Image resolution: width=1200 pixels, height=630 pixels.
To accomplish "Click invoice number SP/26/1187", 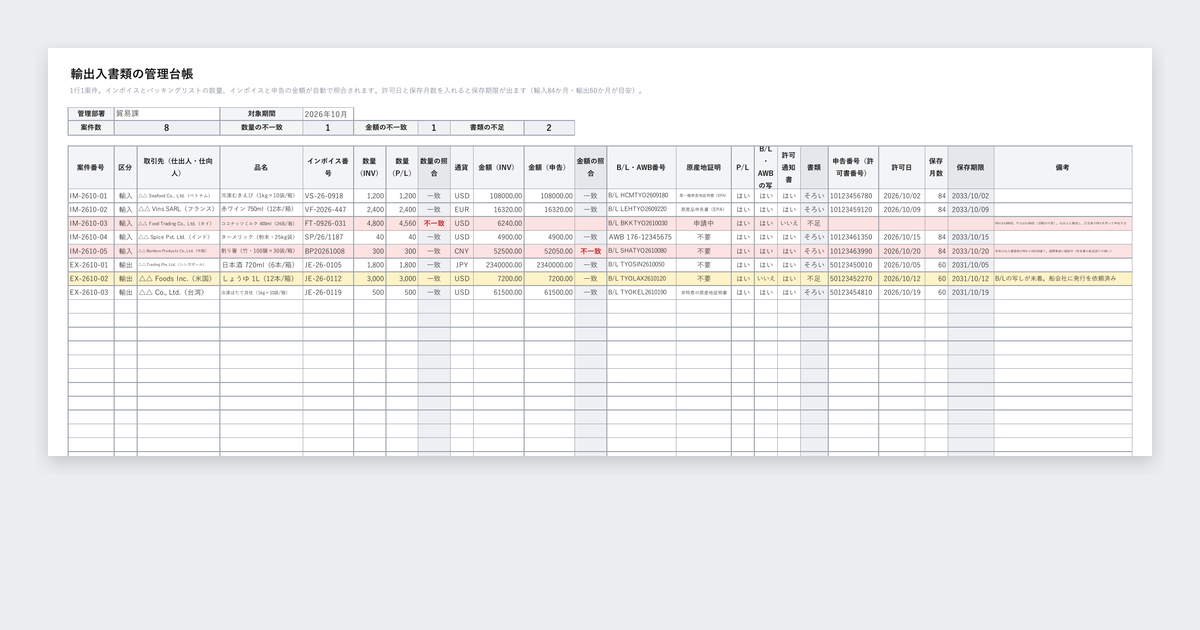I will [328, 237].
